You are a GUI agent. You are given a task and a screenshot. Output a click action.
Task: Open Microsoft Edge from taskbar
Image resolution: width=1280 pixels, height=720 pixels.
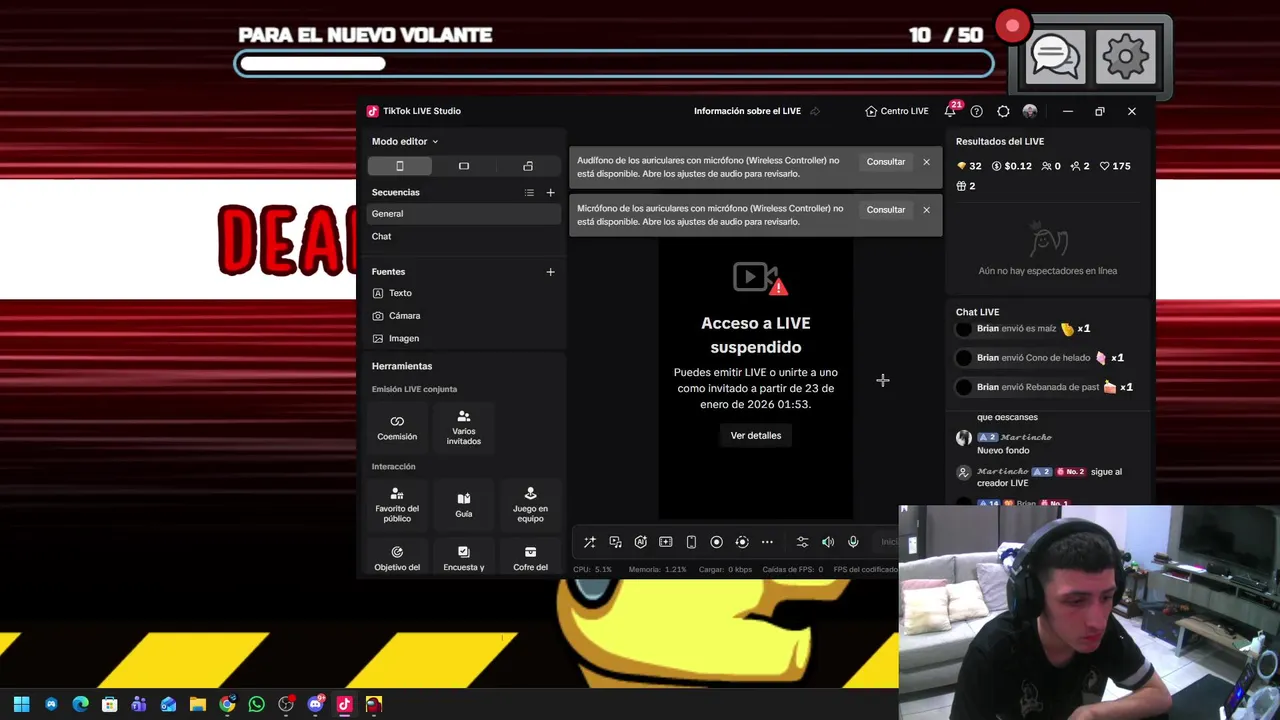80,704
